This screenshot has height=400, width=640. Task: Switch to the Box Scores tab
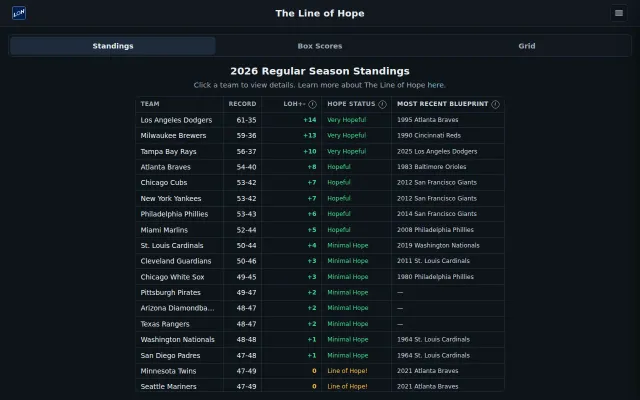pyautogui.click(x=320, y=46)
